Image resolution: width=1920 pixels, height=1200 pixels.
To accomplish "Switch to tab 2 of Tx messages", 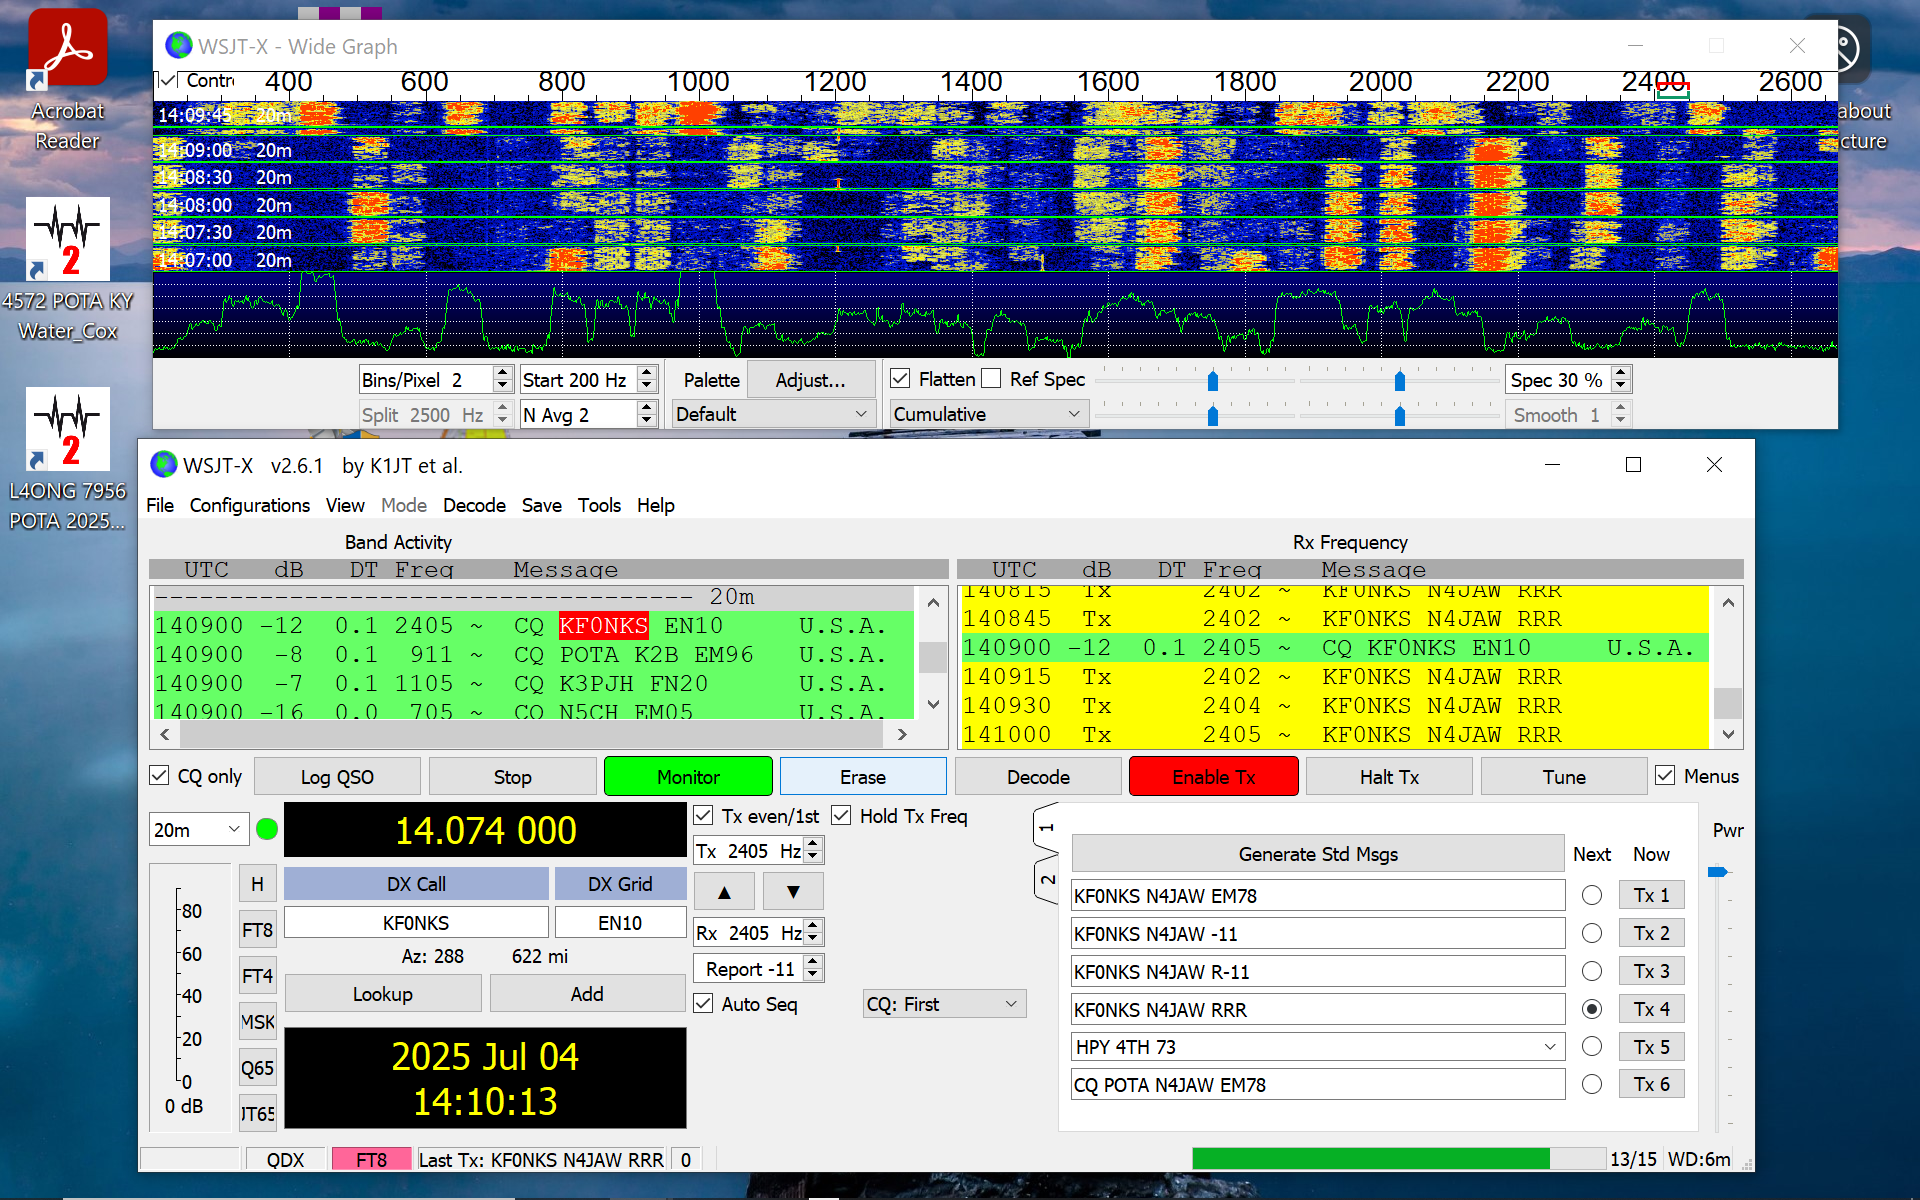I will tap(1046, 880).
